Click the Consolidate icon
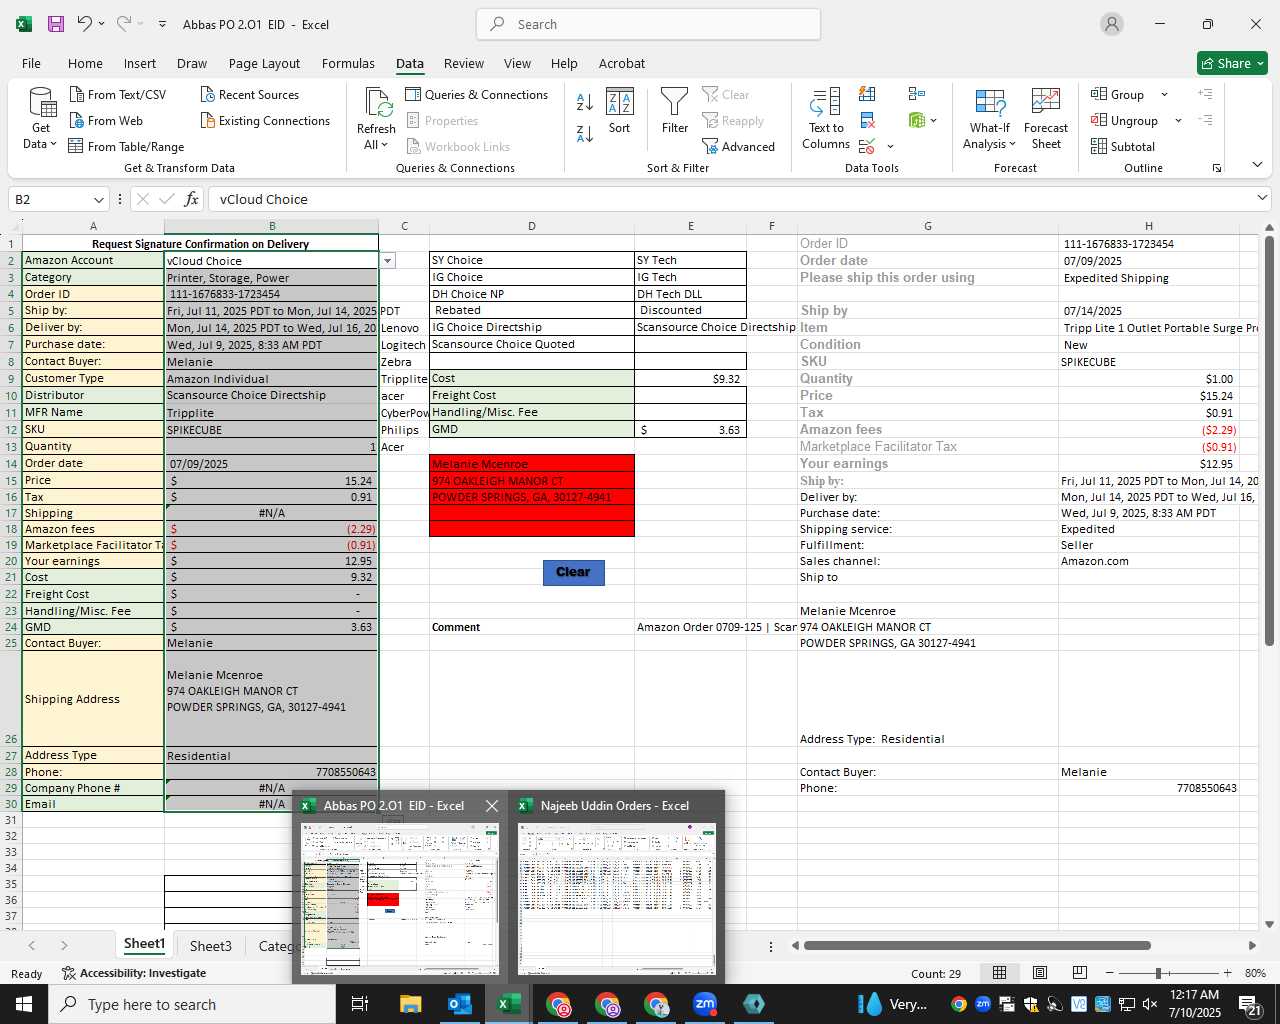1280x1024 pixels. point(917,94)
